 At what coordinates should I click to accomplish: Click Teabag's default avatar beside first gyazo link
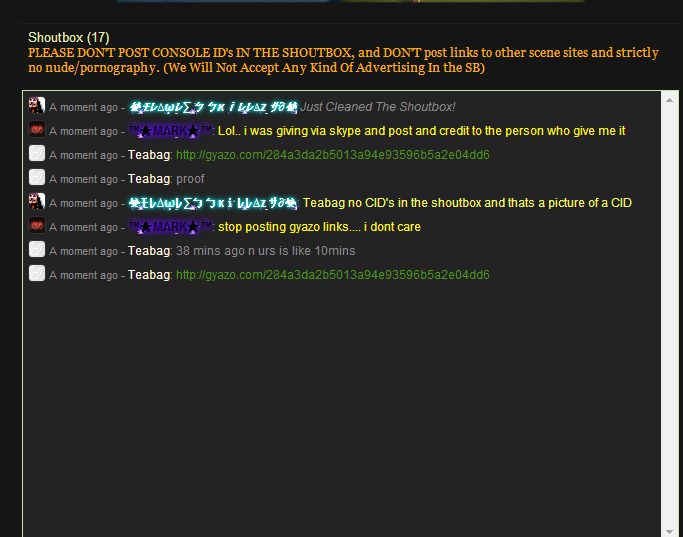tap(37, 153)
